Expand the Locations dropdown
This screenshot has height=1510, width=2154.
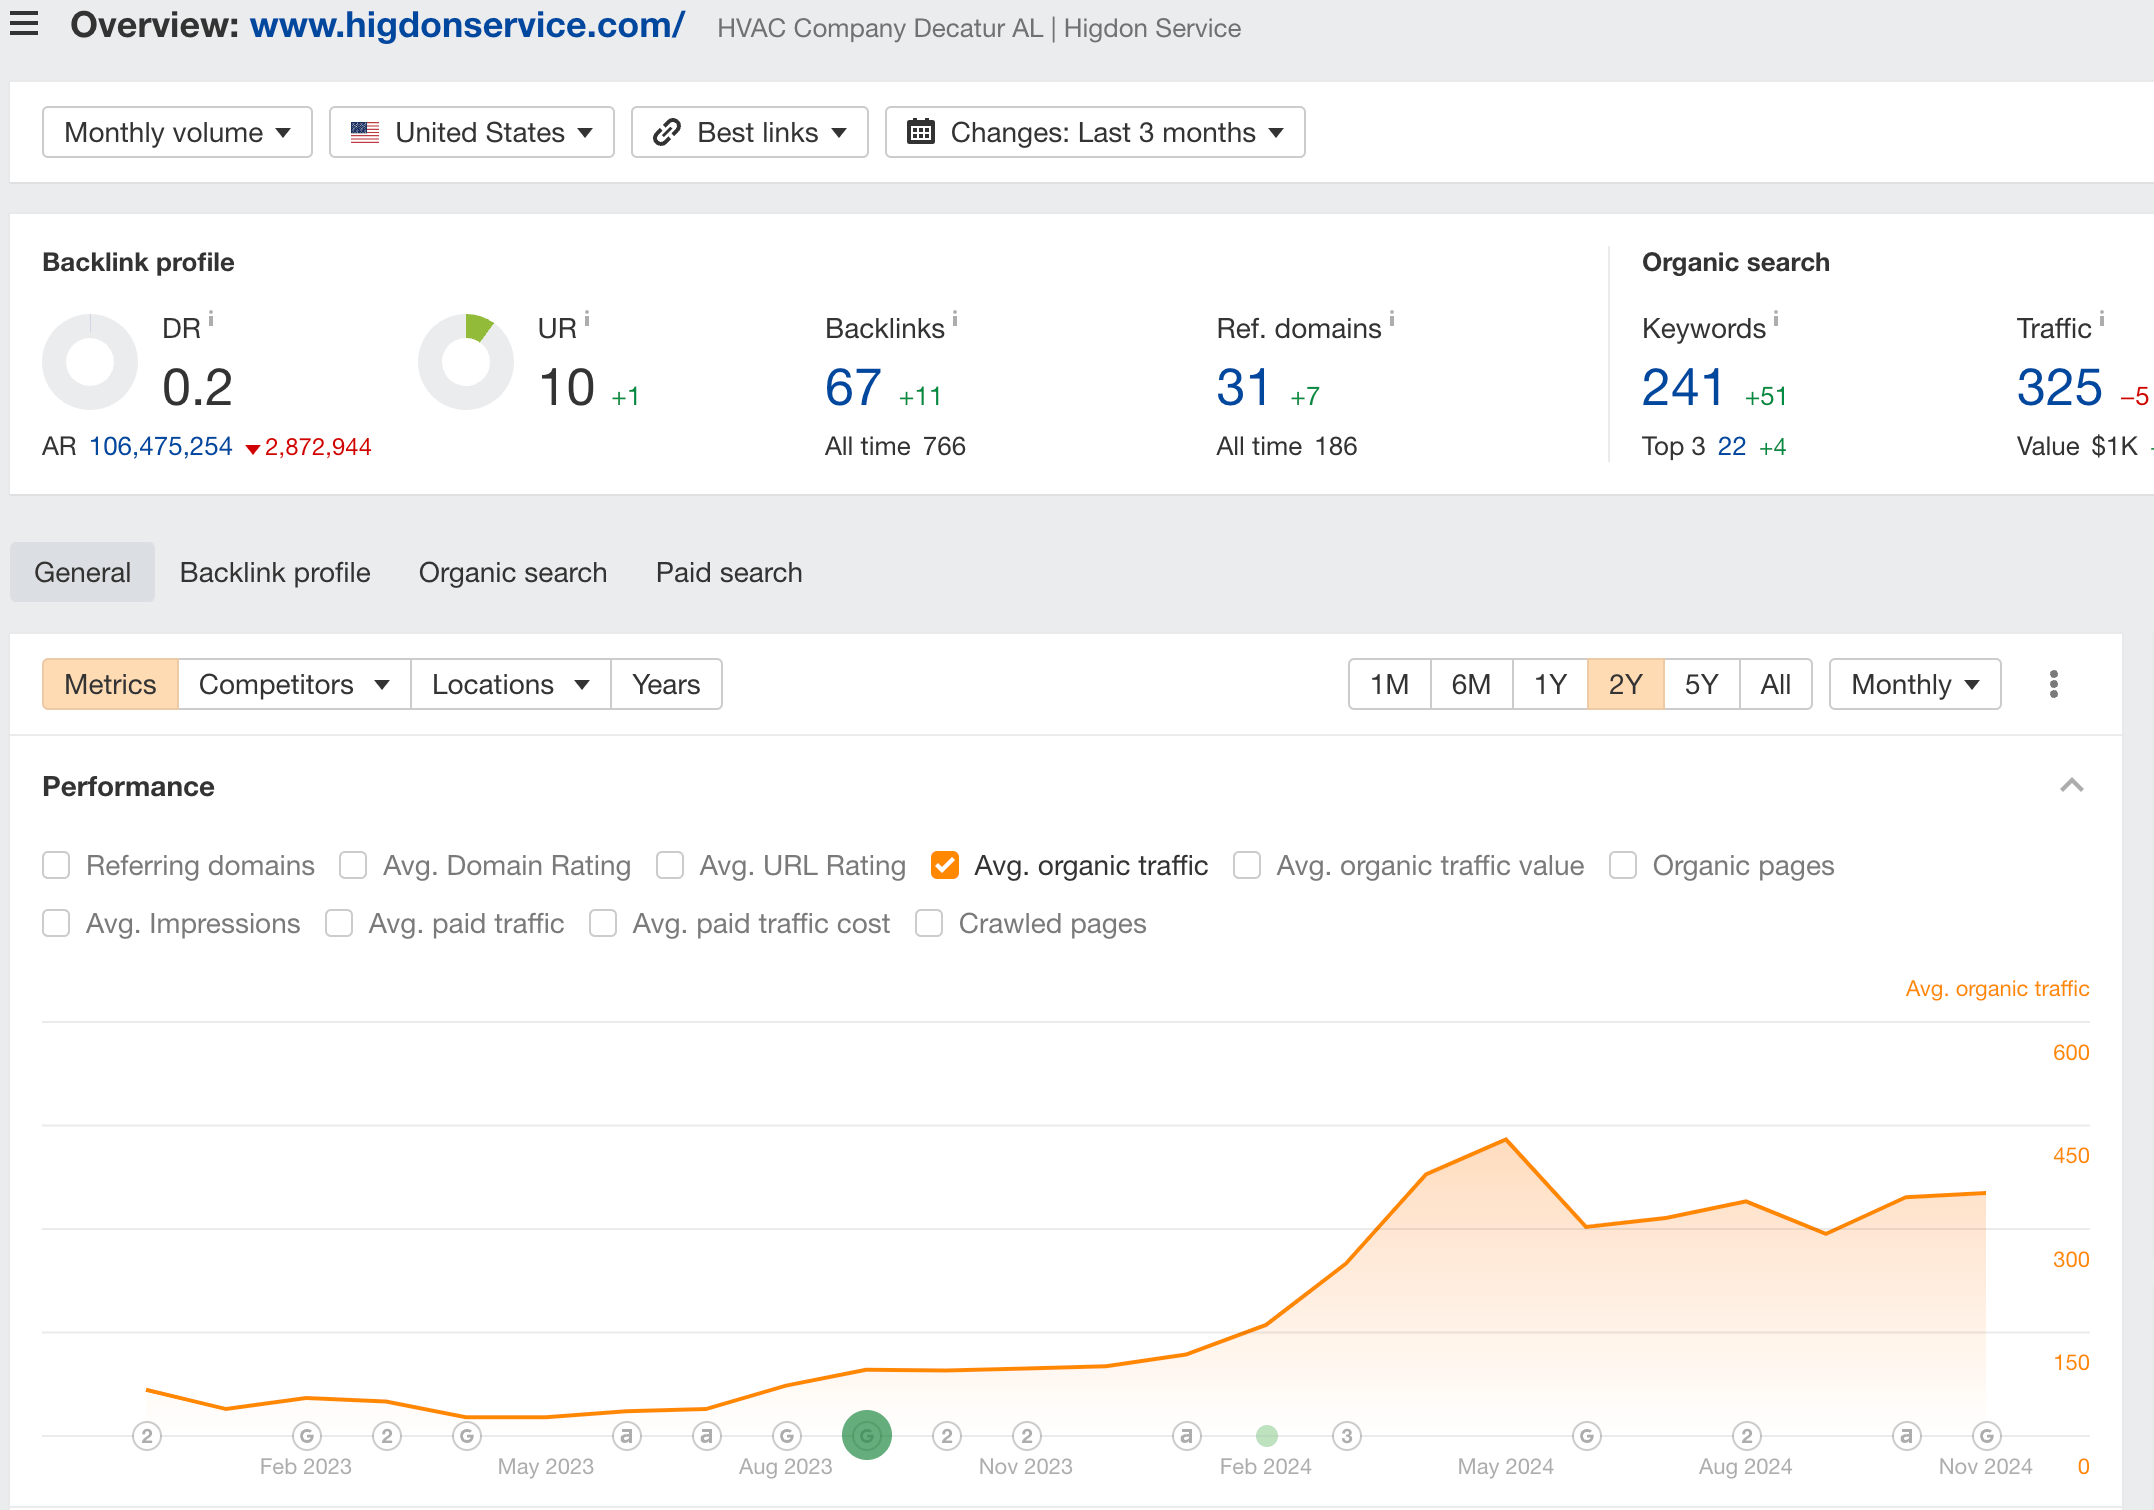(x=511, y=684)
